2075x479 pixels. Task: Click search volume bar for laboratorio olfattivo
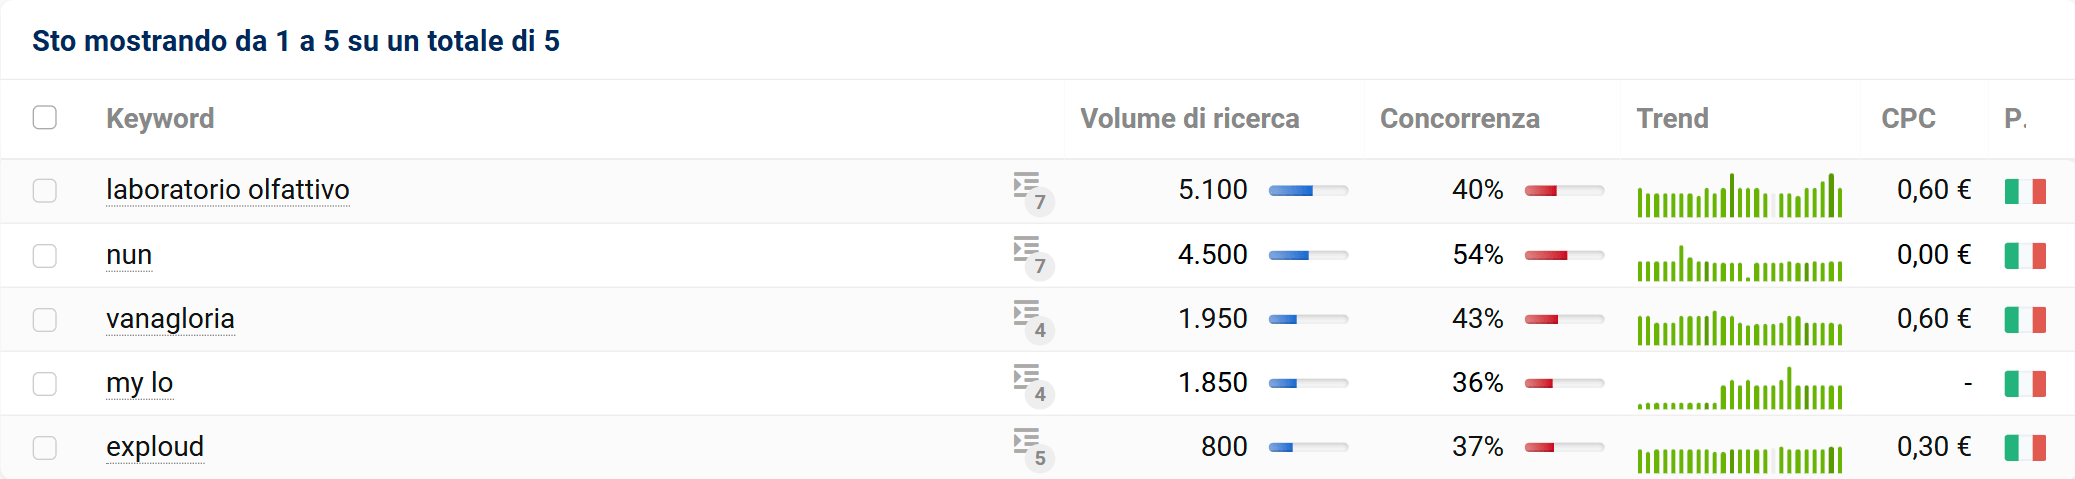pyautogui.click(x=1308, y=191)
